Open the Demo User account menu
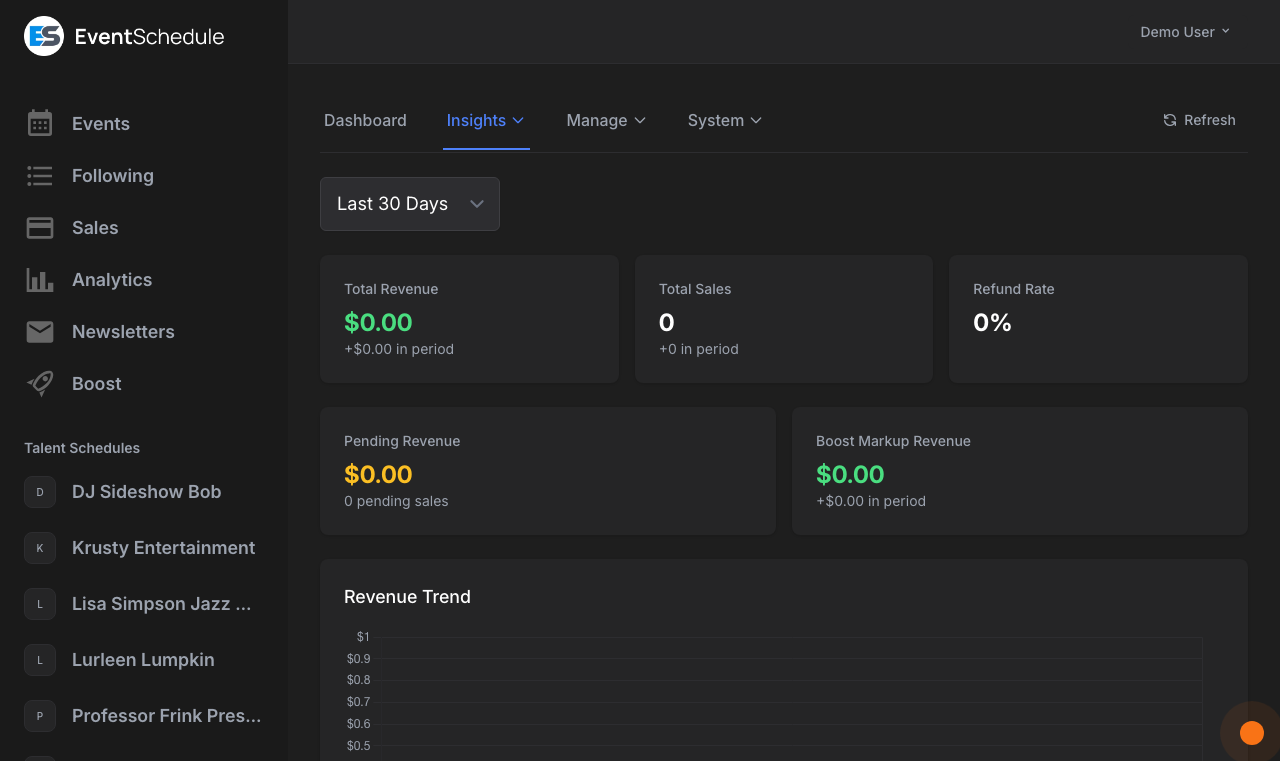 [x=1185, y=32]
